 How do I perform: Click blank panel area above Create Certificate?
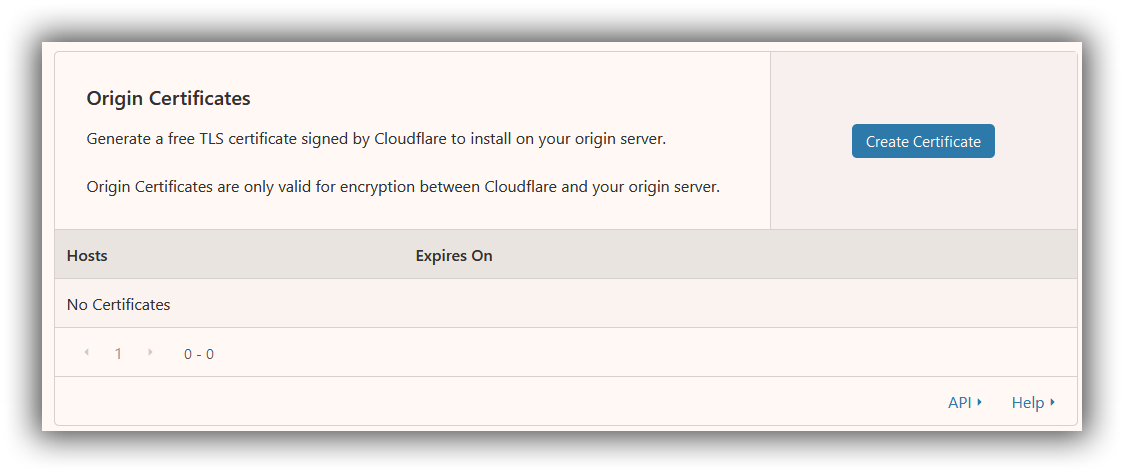[x=923, y=86]
